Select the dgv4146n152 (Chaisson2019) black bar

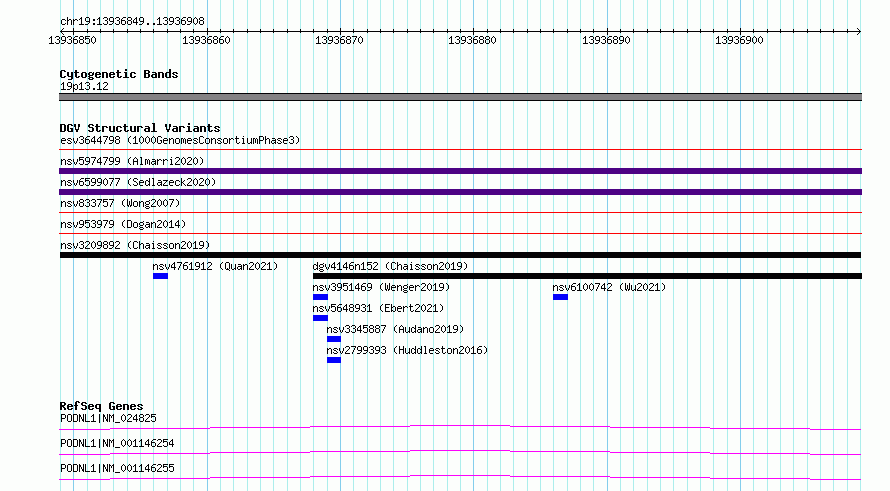coord(587,276)
